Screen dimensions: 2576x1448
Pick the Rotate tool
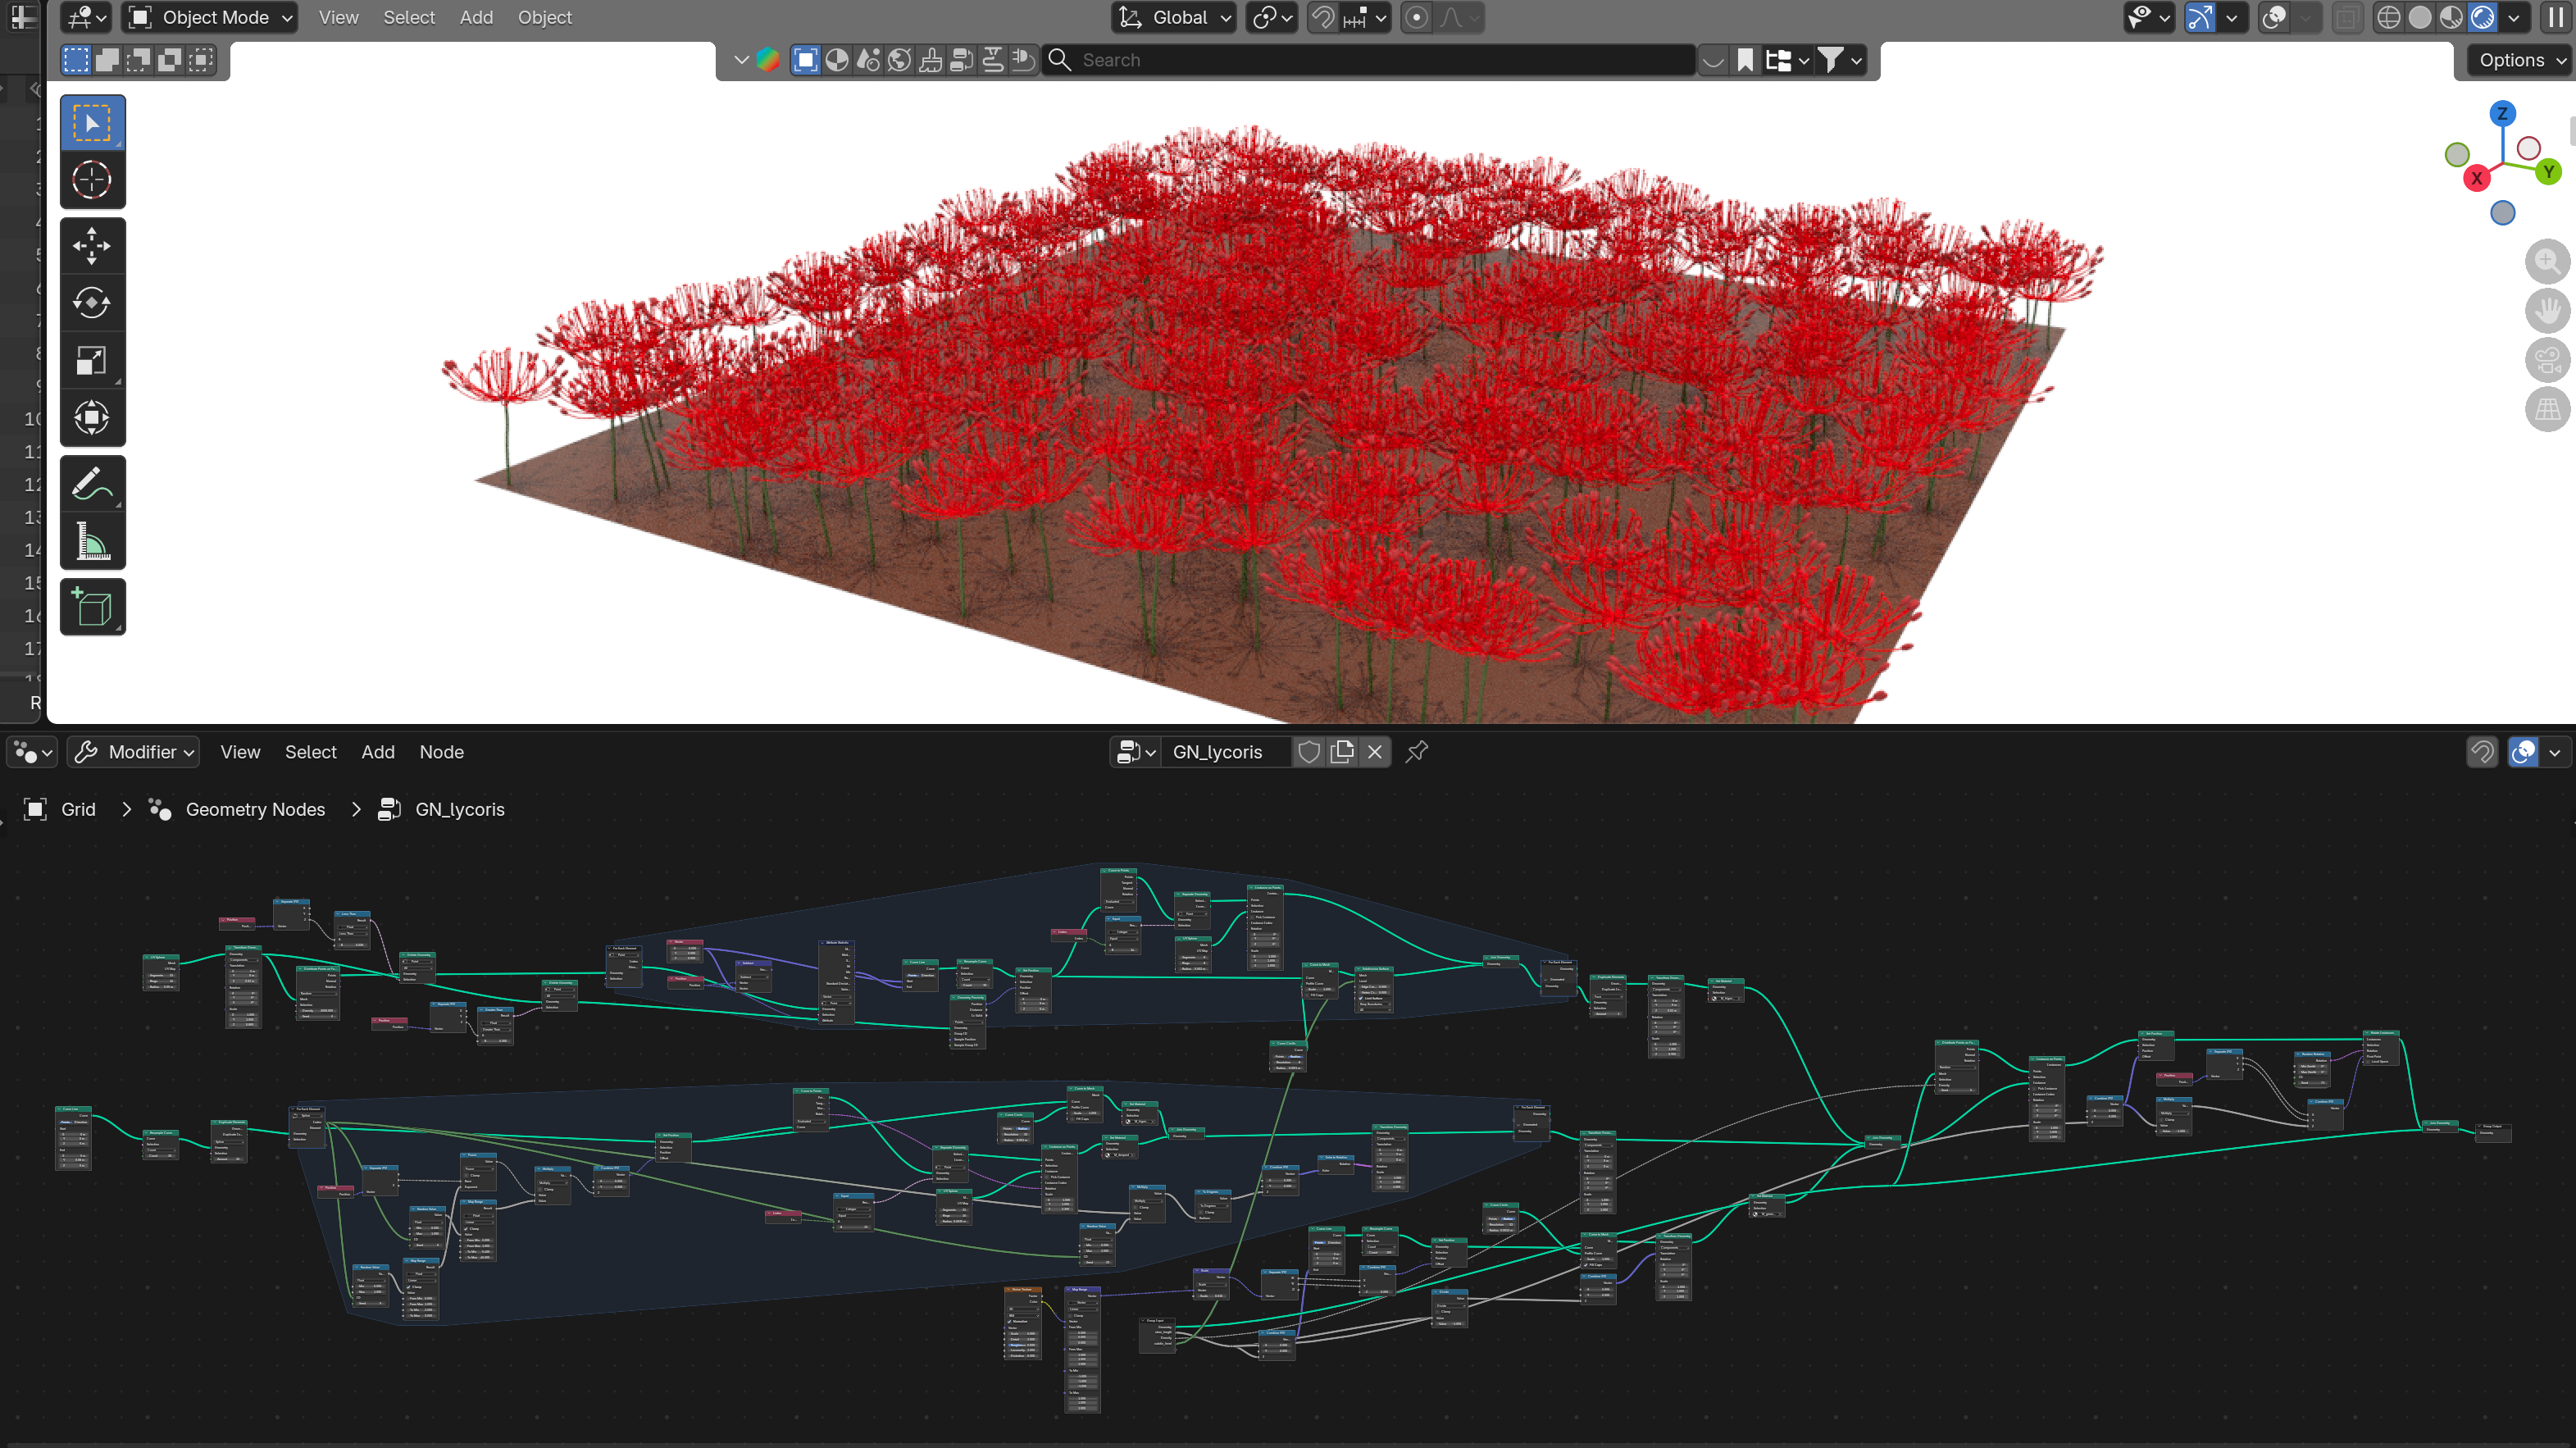click(x=92, y=303)
